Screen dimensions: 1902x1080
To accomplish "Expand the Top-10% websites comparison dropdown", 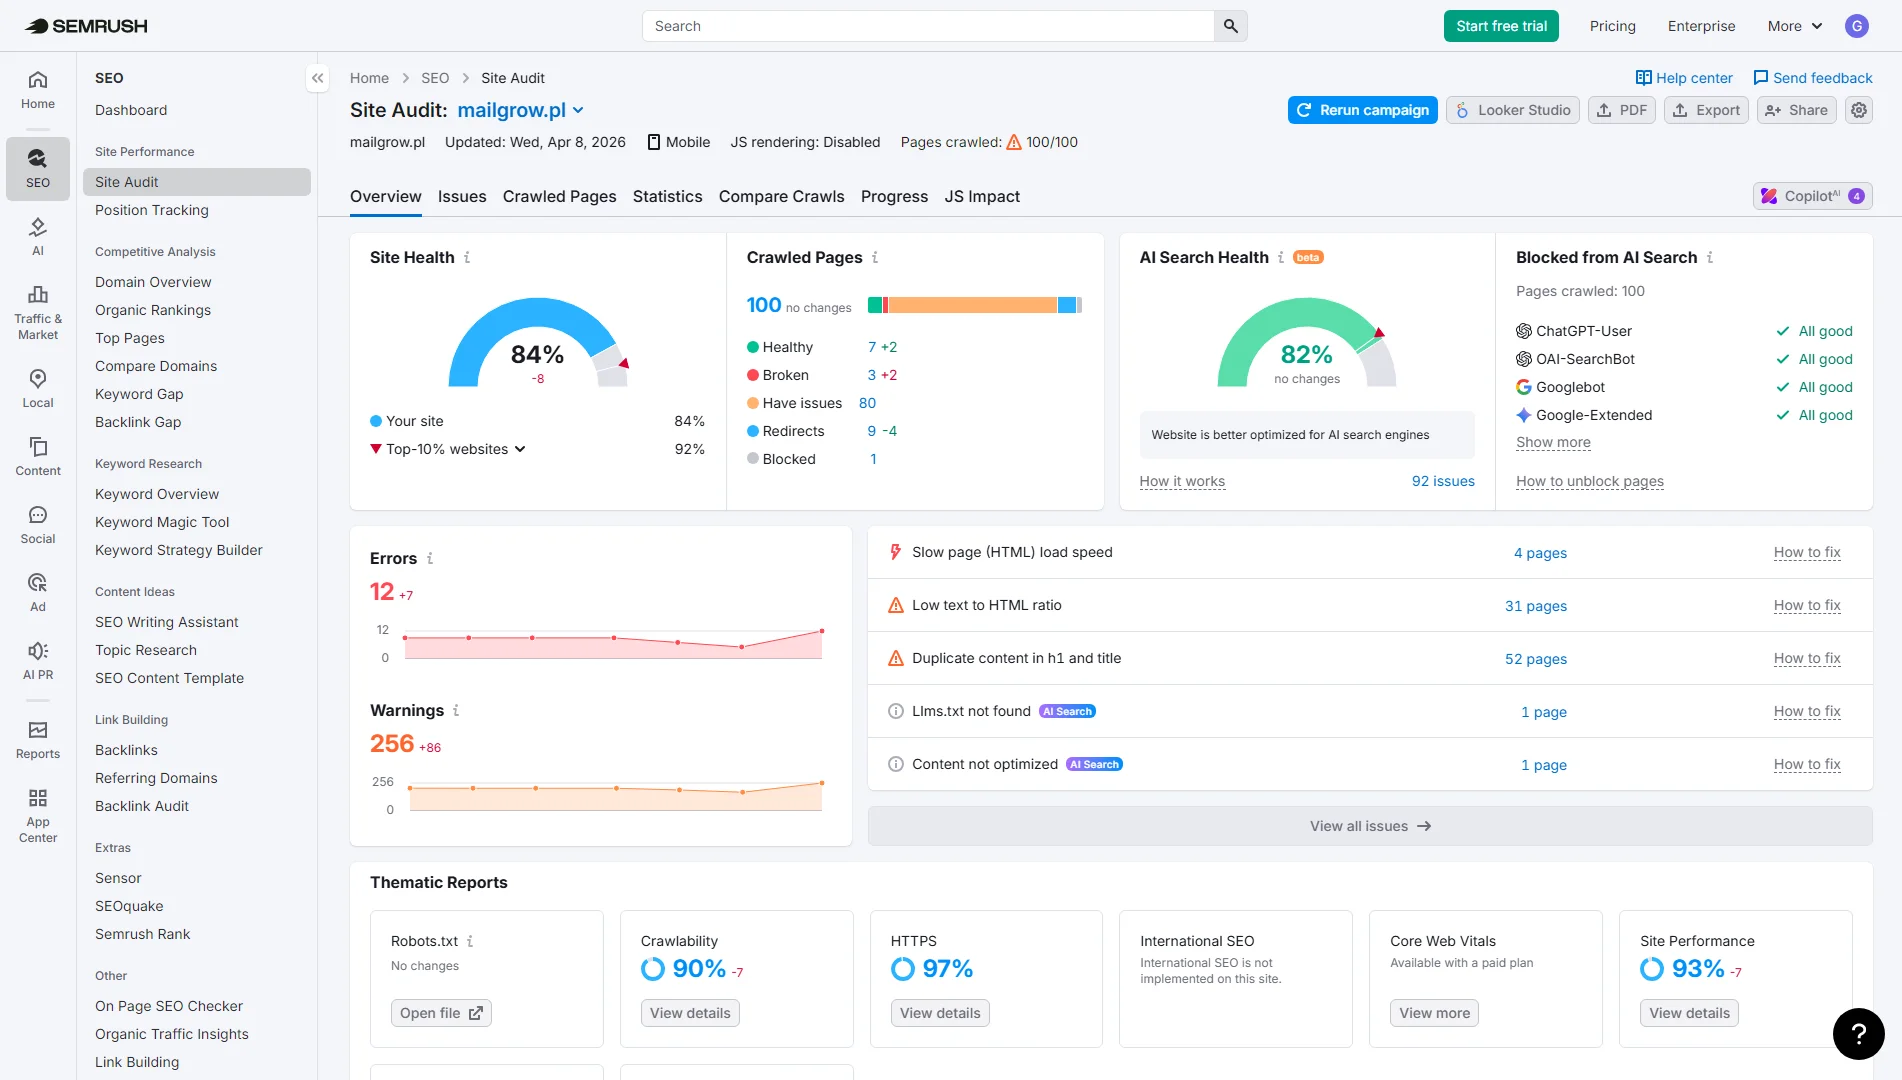I will [x=519, y=449].
